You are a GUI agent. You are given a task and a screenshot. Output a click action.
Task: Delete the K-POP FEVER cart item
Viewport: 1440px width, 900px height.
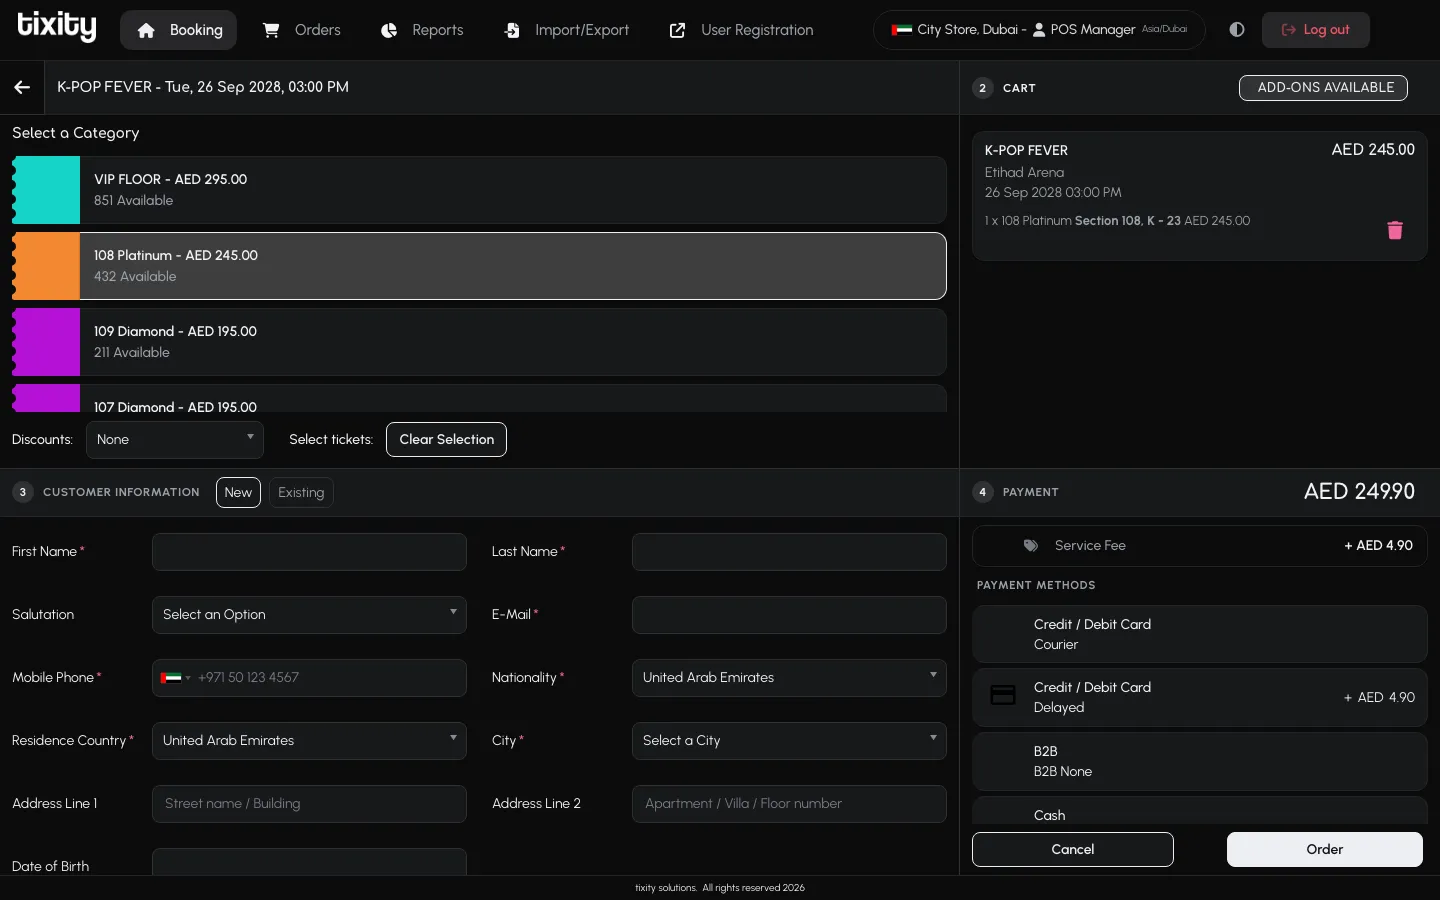click(x=1395, y=230)
